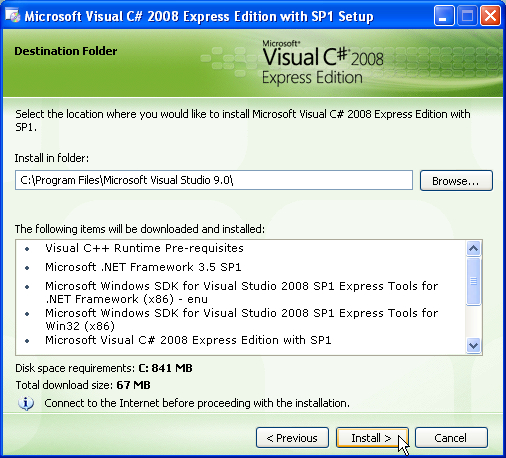
Task: Click the 'Install in folder:' label
Action: 52,158
